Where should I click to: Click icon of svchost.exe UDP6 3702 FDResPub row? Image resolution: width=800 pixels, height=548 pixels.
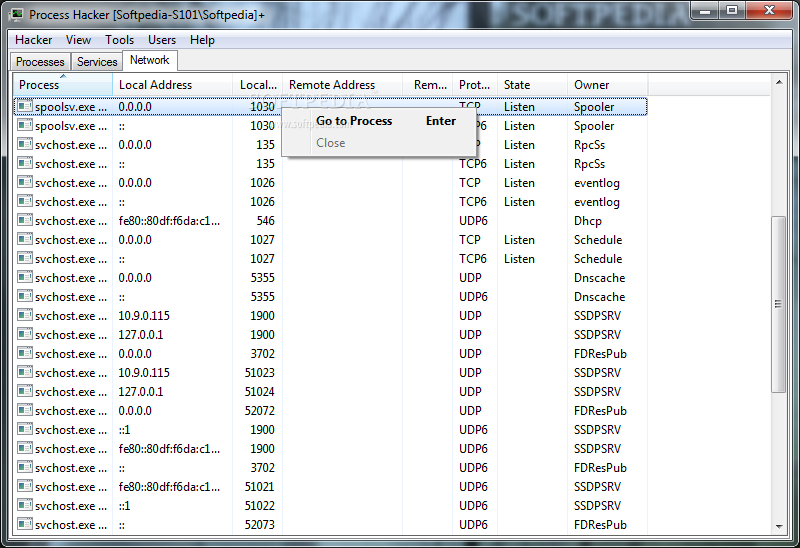[x=24, y=467]
